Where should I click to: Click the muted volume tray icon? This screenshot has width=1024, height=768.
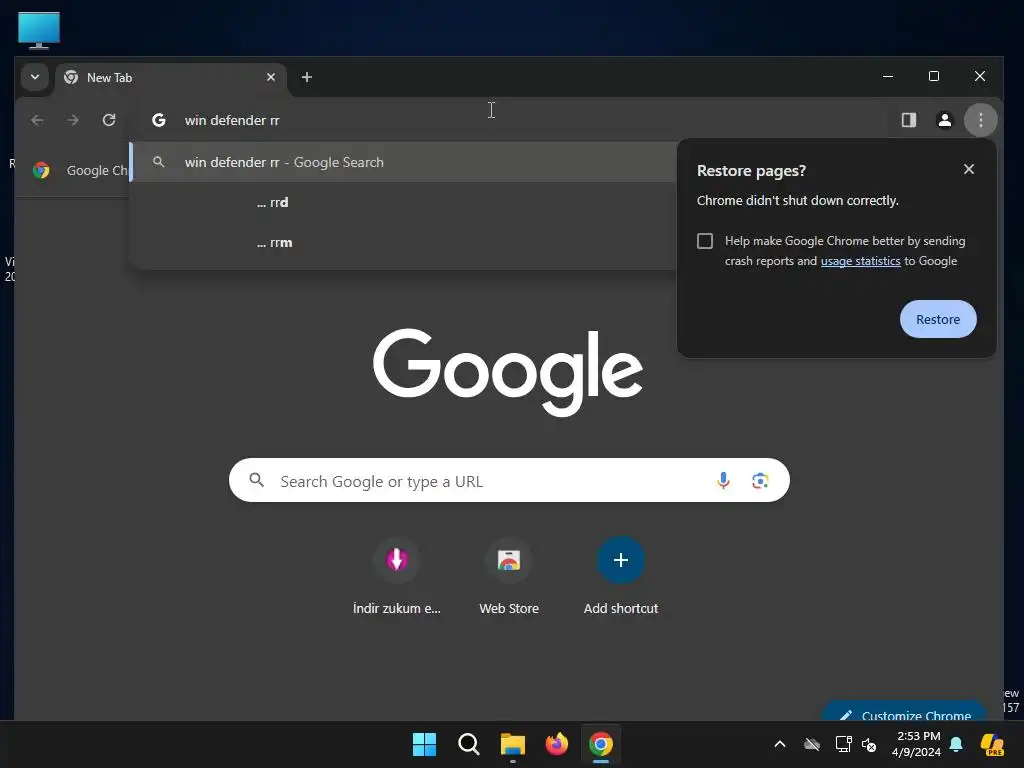point(869,744)
